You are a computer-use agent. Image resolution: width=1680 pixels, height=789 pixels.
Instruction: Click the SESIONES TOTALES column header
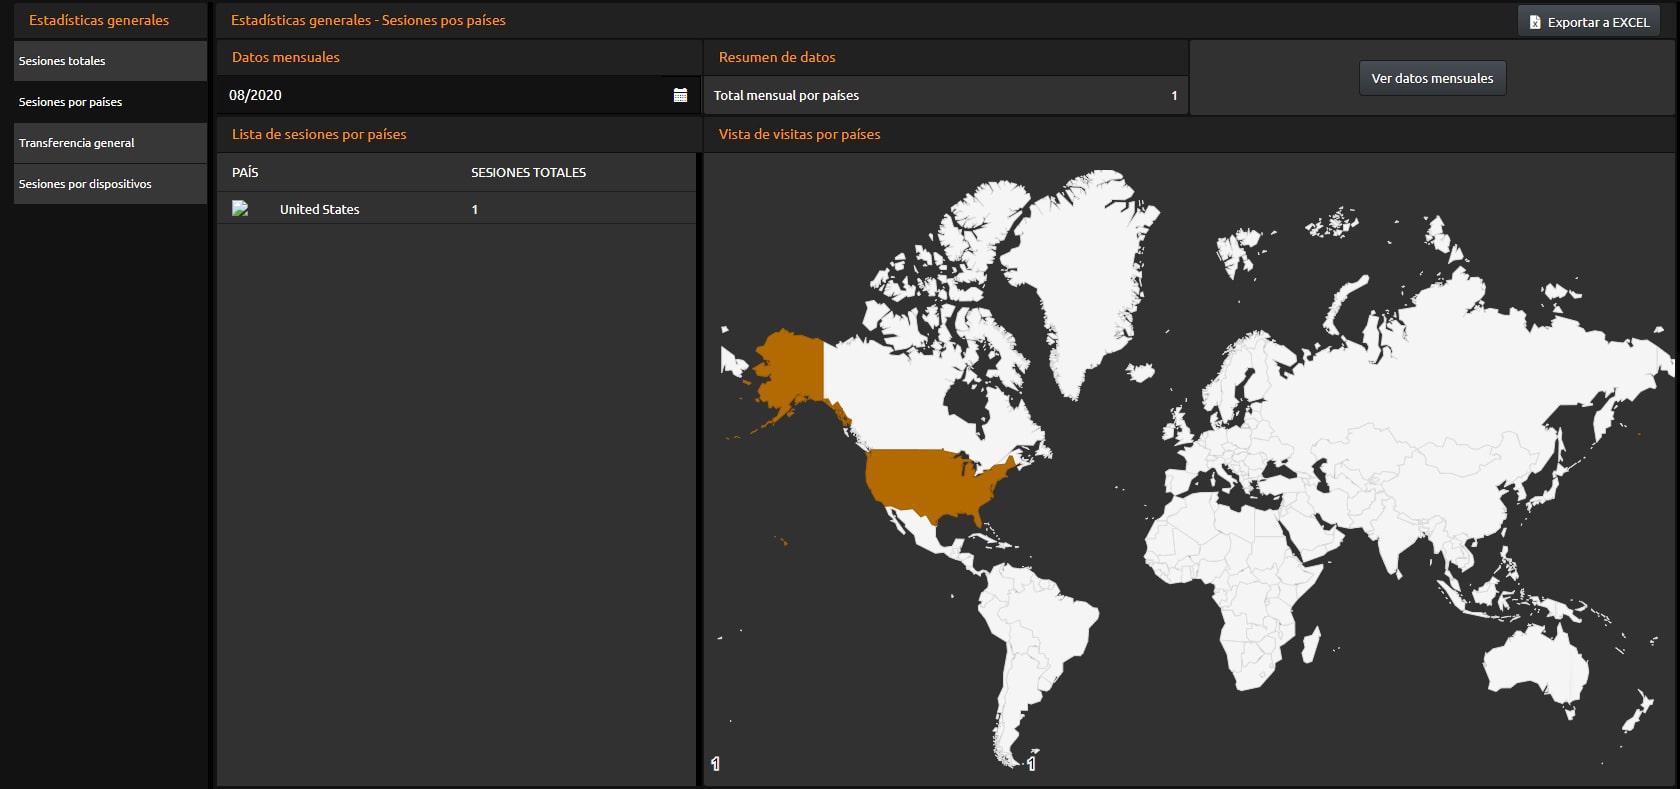(528, 172)
